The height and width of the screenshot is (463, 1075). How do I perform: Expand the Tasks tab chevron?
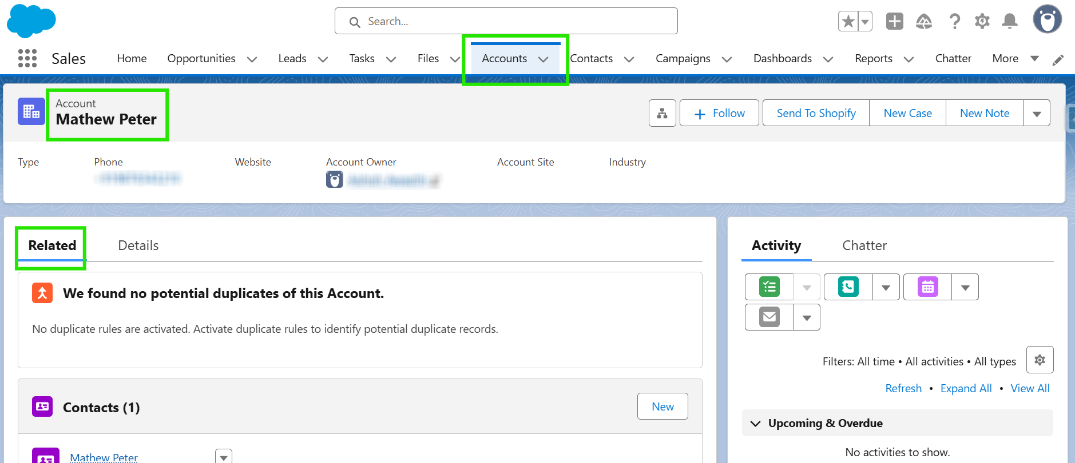(x=391, y=59)
